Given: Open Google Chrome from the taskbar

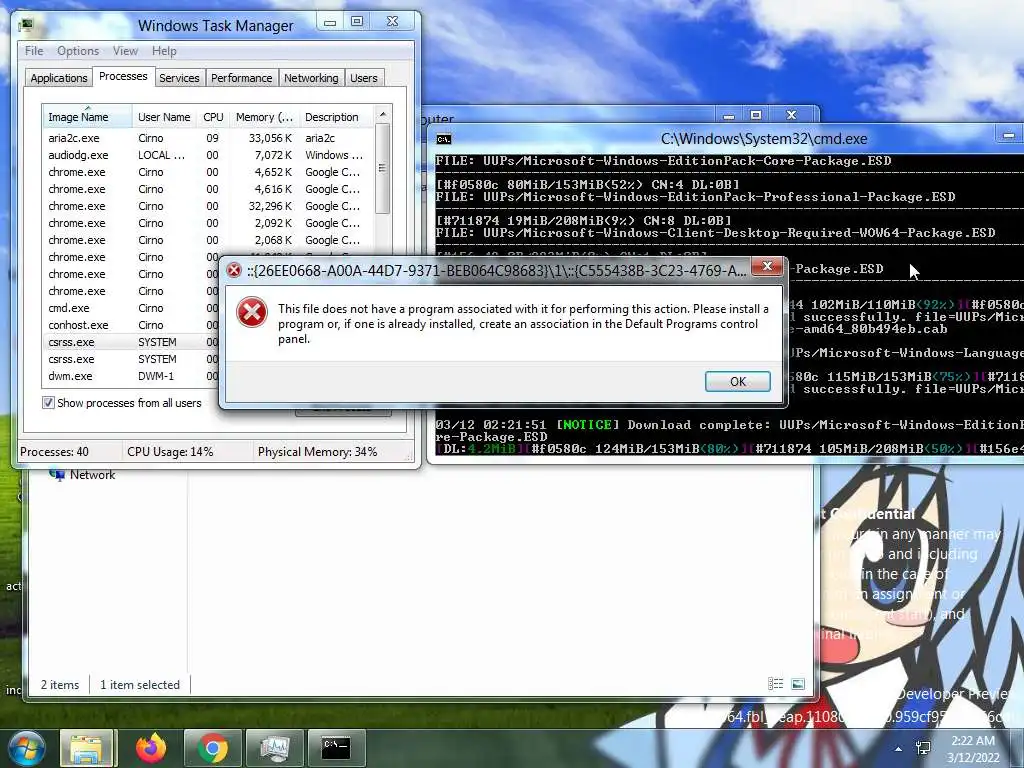Looking at the screenshot, I should [213, 748].
